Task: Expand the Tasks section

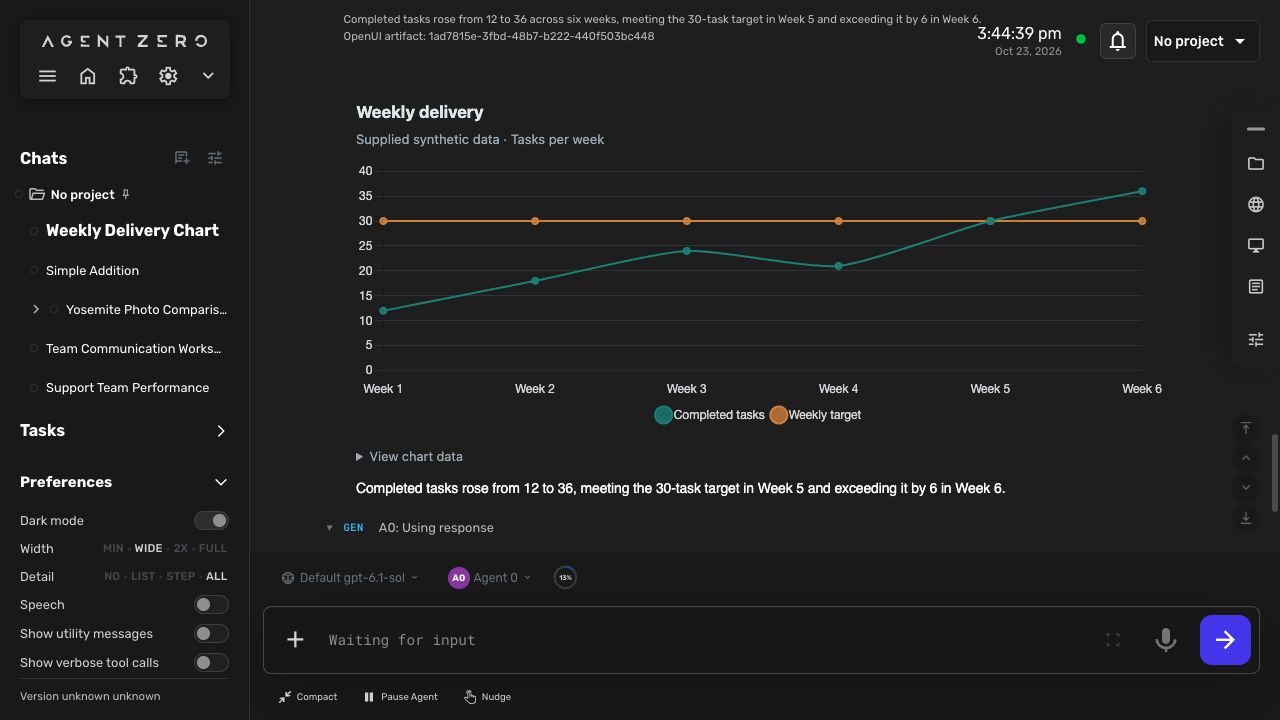Action: pyautogui.click(x=221, y=431)
